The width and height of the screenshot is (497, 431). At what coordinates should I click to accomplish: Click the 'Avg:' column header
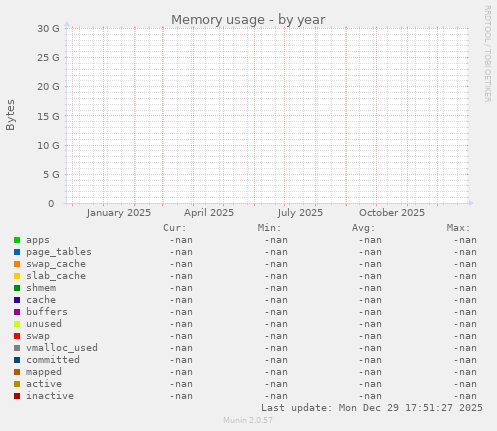[x=364, y=228]
